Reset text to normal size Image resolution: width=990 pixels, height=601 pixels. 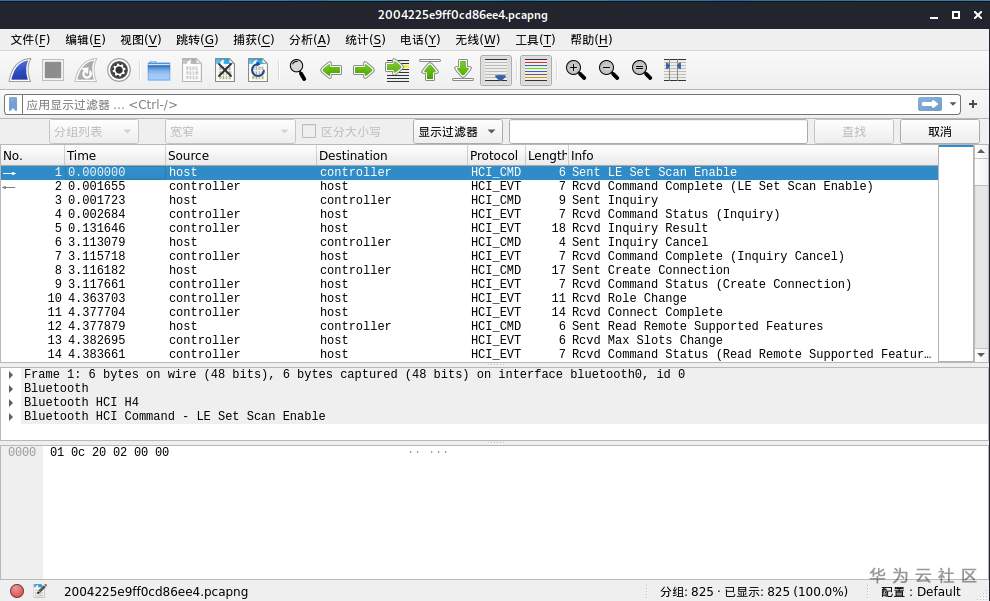(x=641, y=70)
